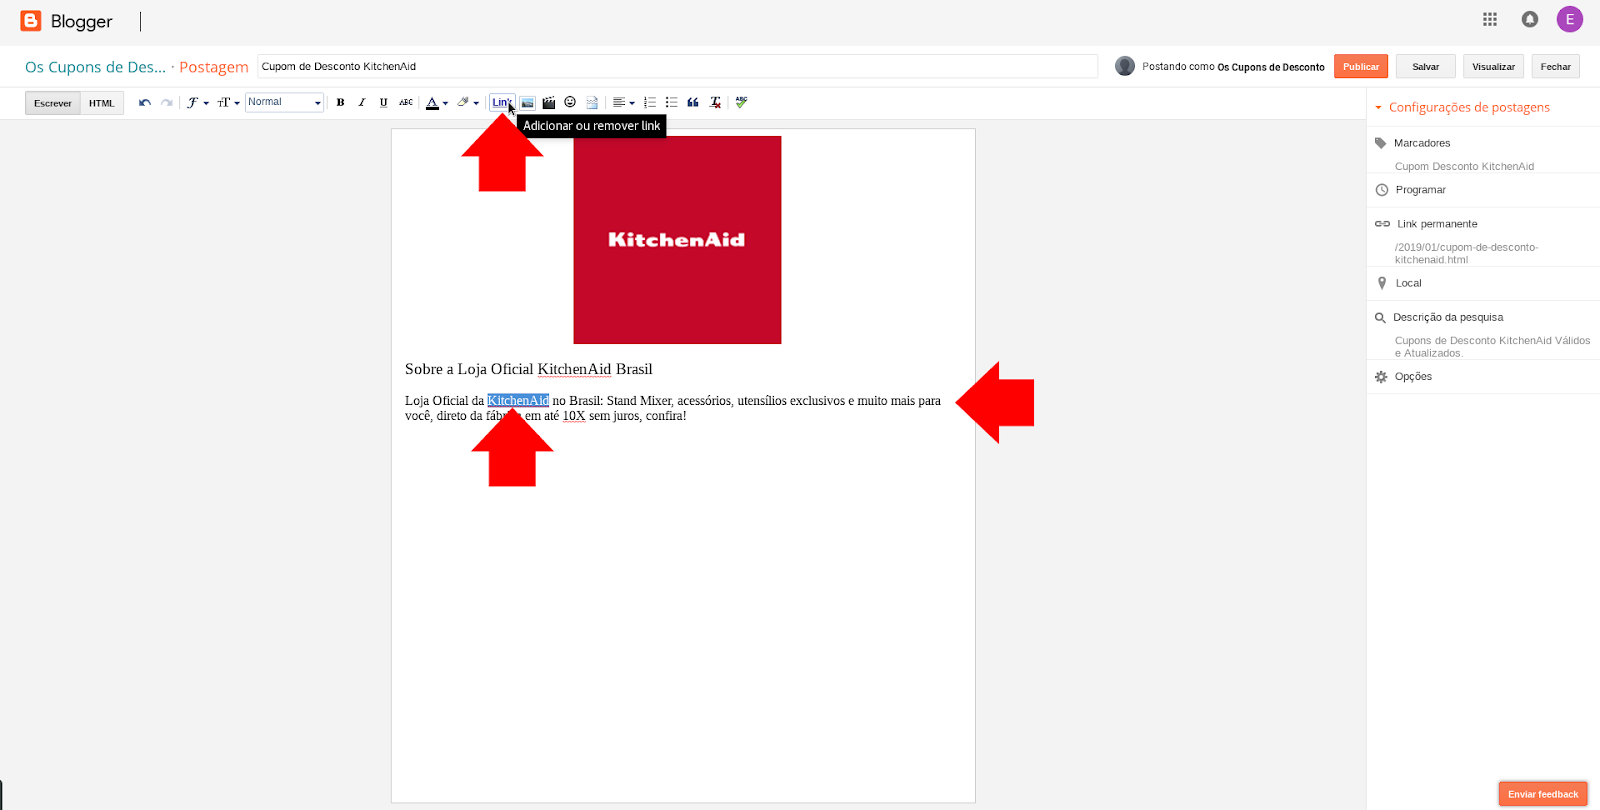The image size is (1600, 810).
Task: Apply bulleted list formatting
Action: tap(672, 102)
